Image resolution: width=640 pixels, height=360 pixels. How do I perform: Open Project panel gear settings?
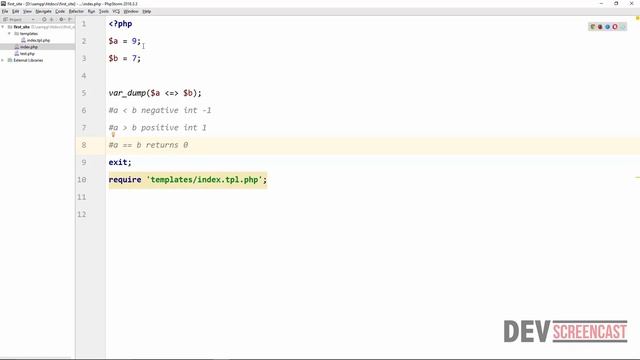click(x=62, y=19)
